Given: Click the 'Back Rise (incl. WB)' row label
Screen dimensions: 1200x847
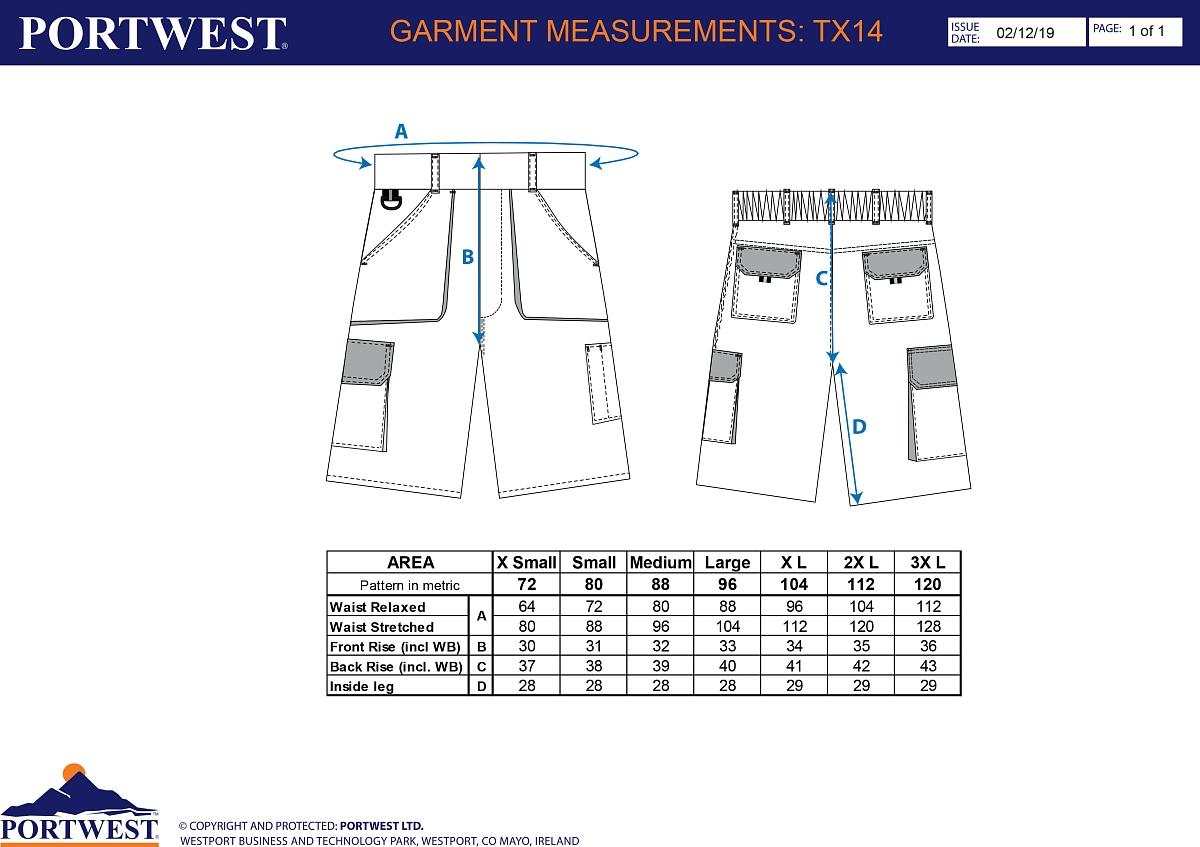Looking at the screenshot, I should [396, 667].
